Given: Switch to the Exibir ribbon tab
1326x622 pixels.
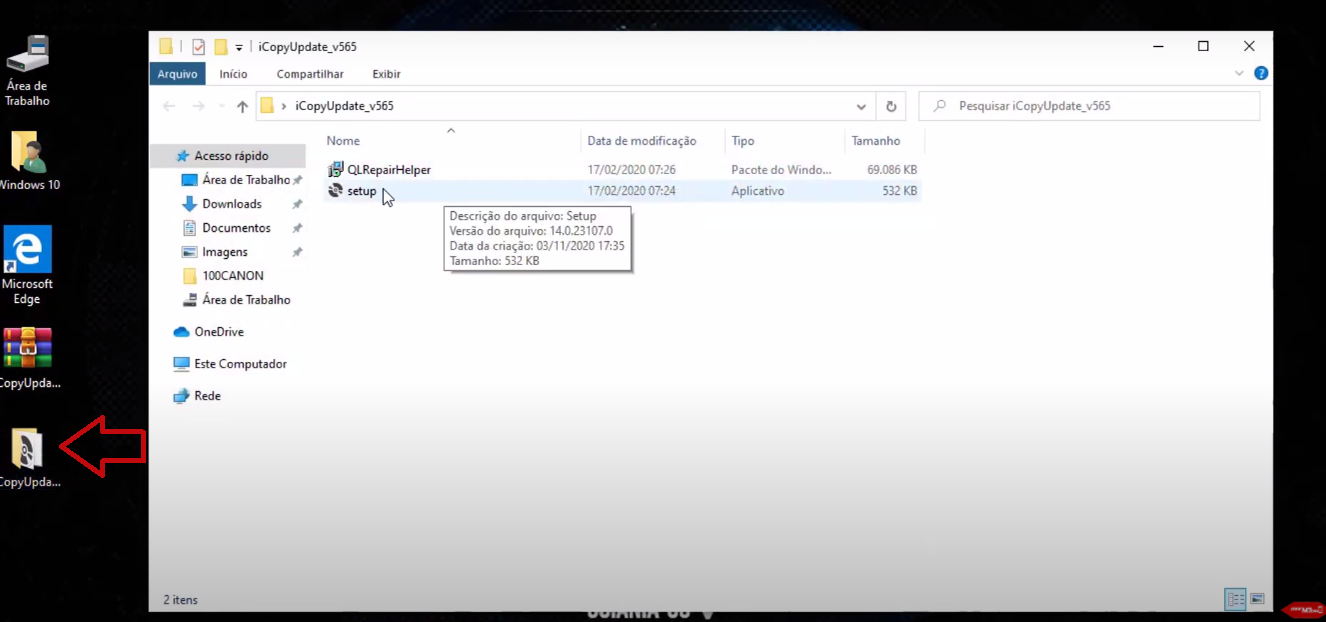Looking at the screenshot, I should coord(386,73).
